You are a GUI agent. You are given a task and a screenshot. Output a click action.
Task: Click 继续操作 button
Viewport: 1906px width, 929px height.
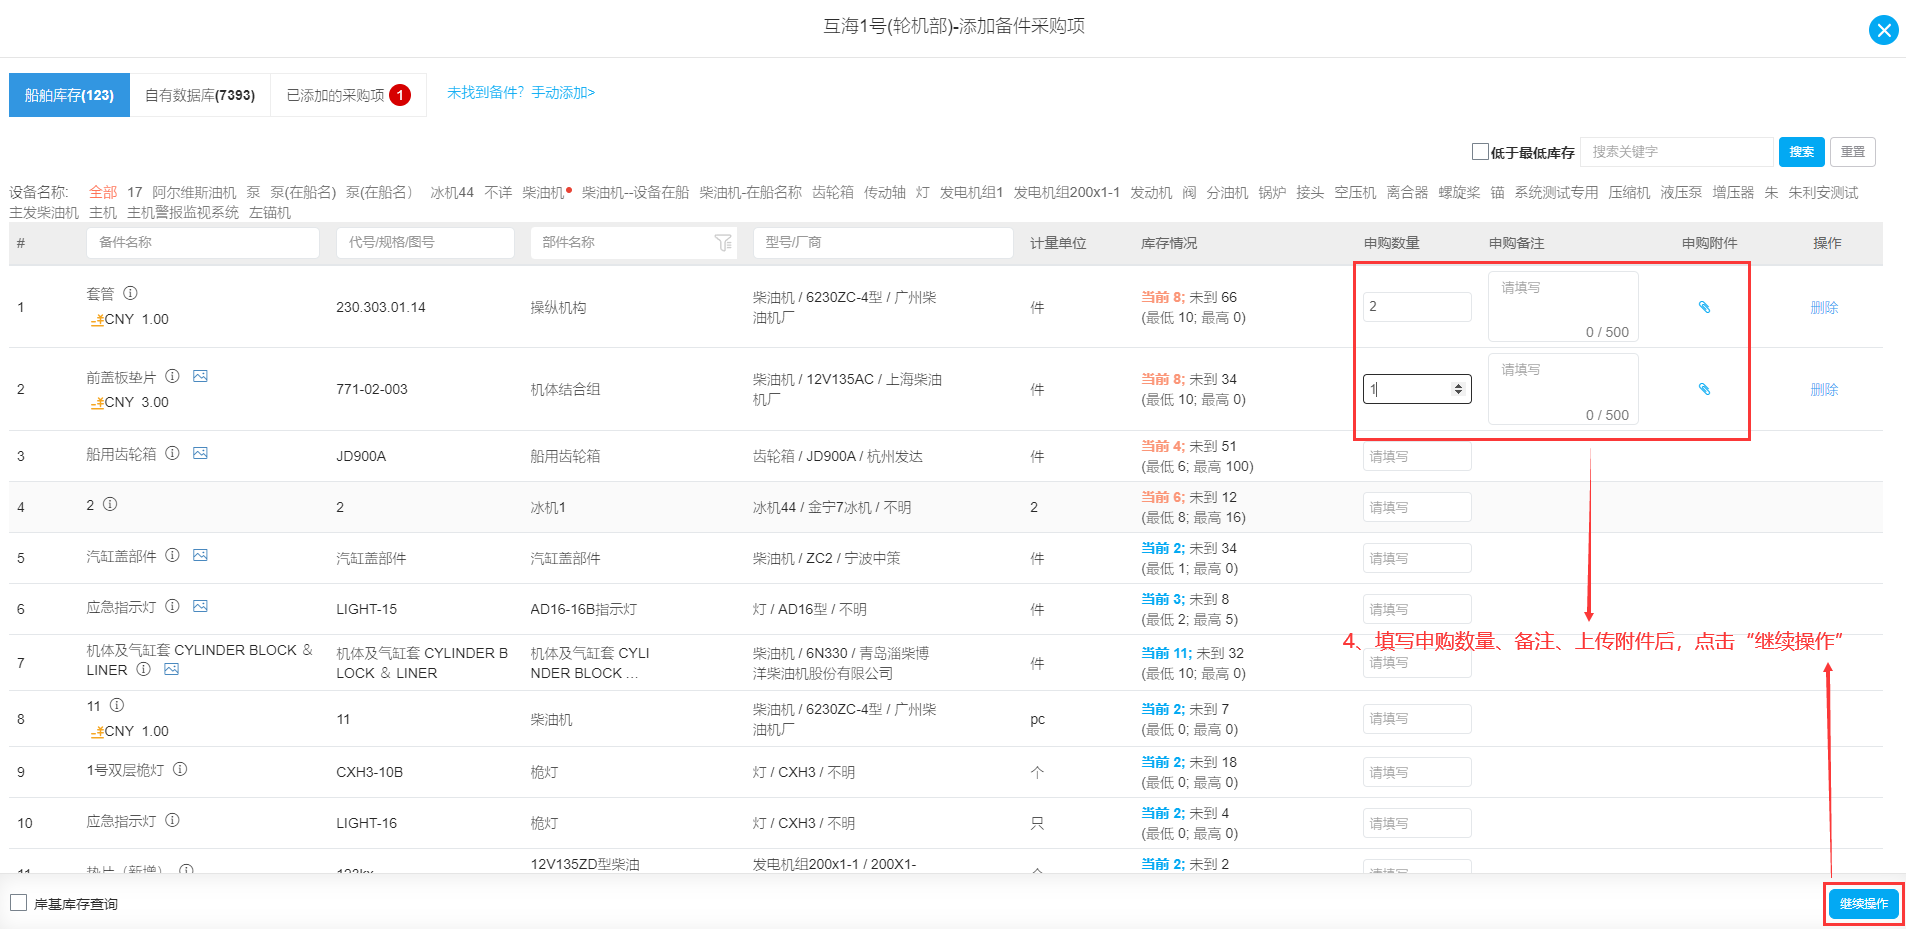pos(1863,904)
